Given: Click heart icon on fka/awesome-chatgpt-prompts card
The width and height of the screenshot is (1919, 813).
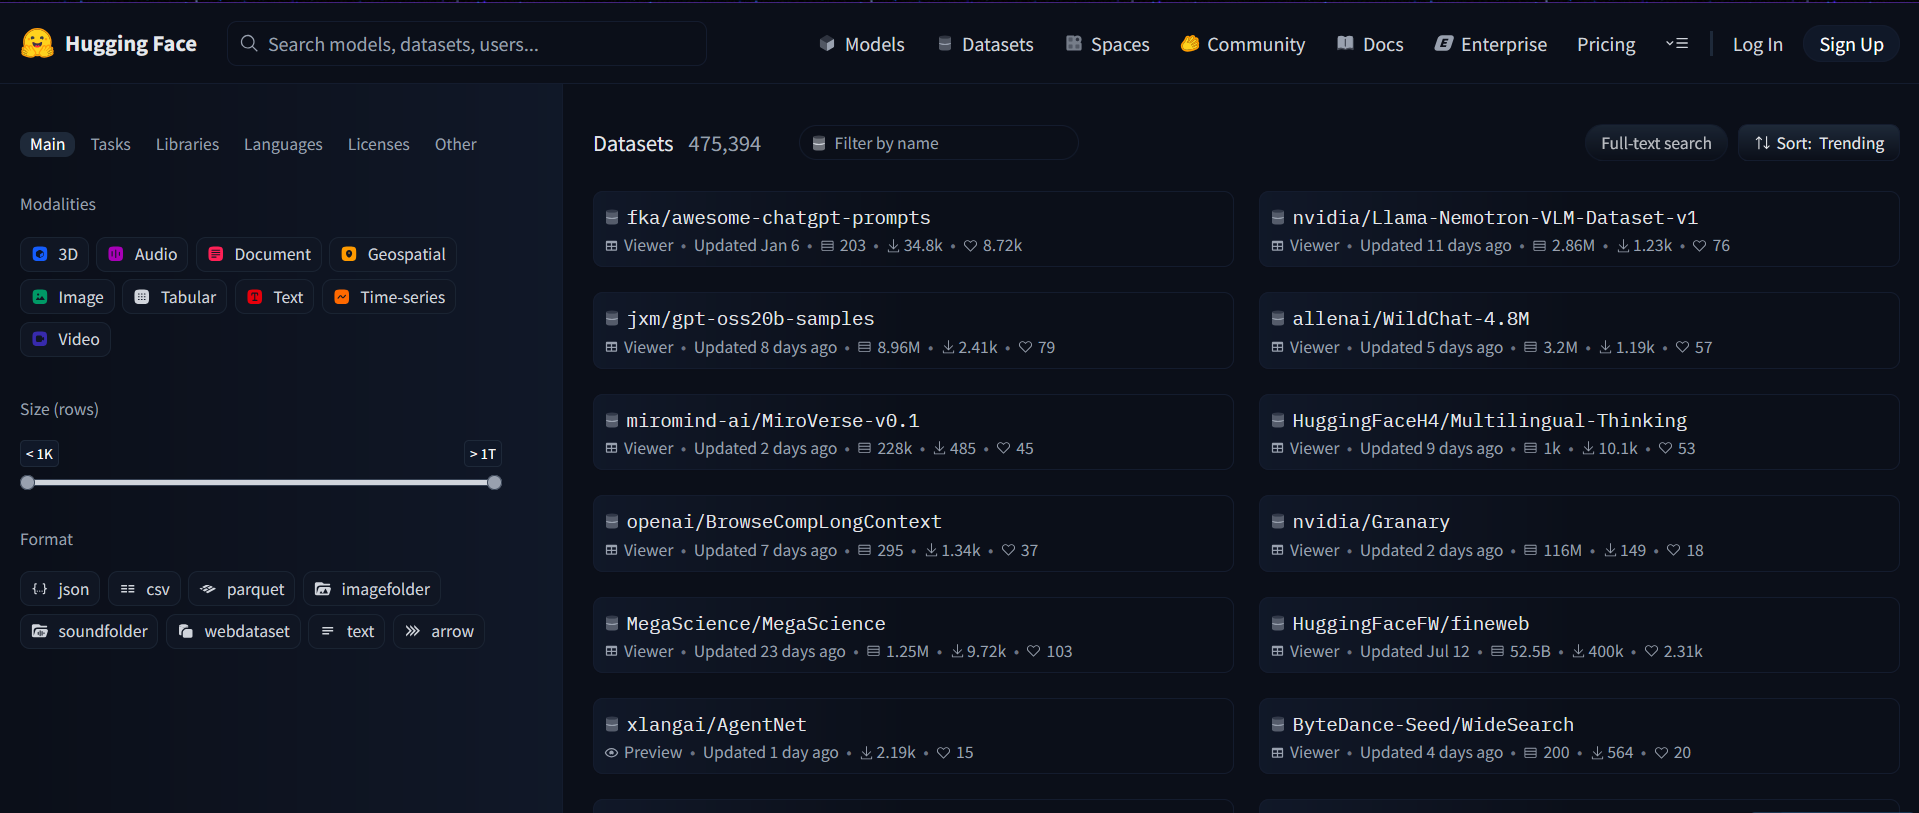Looking at the screenshot, I should click(970, 246).
